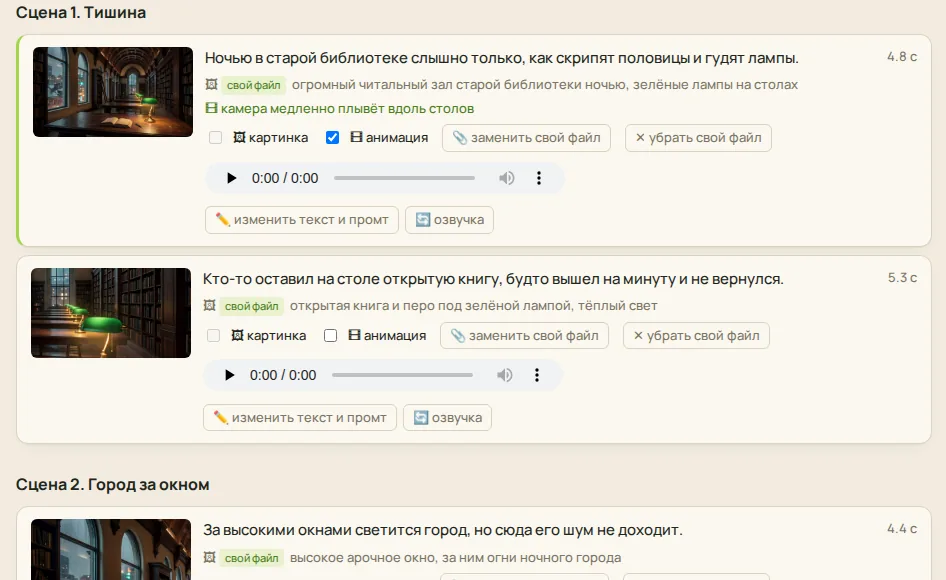Open green lamp thumbnail in second card
Image resolution: width=946 pixels, height=580 pixels.
tap(111, 313)
